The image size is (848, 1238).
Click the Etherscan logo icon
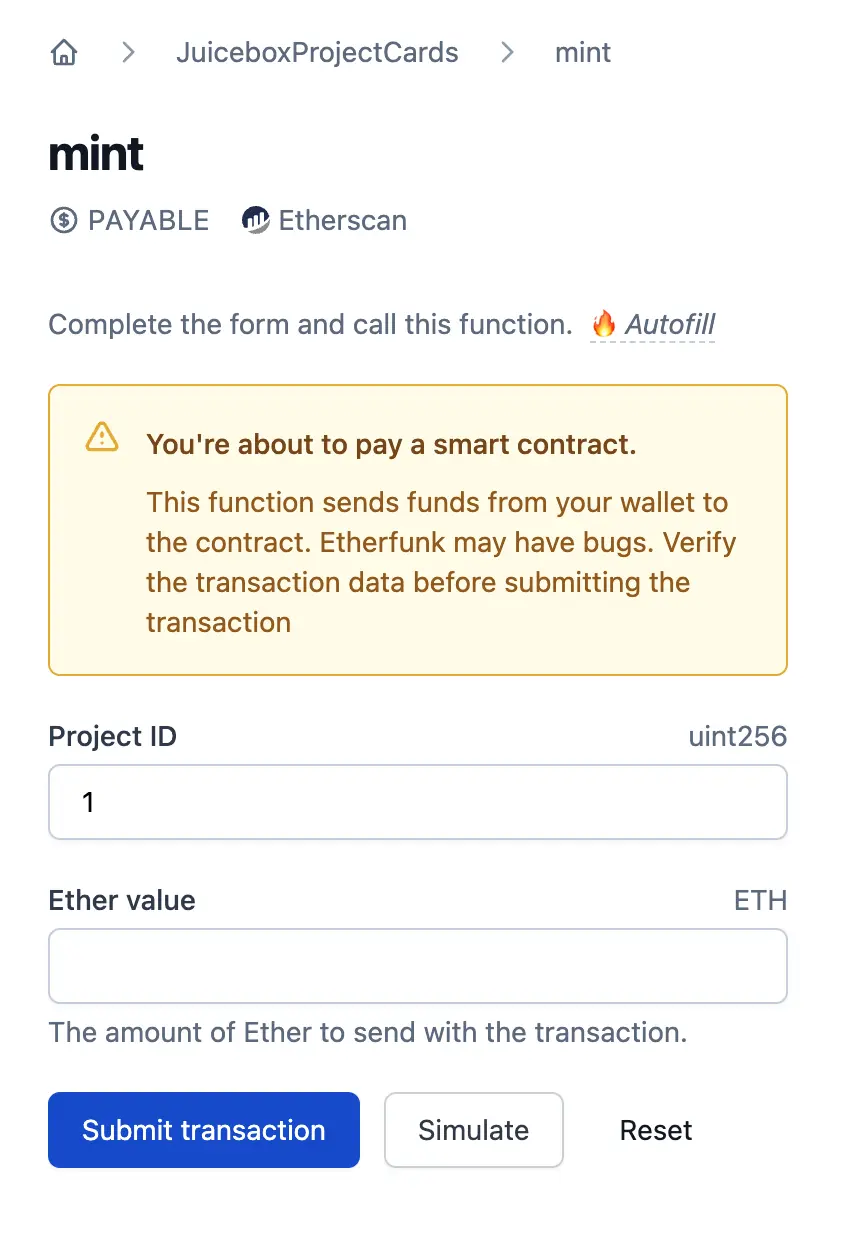point(256,220)
